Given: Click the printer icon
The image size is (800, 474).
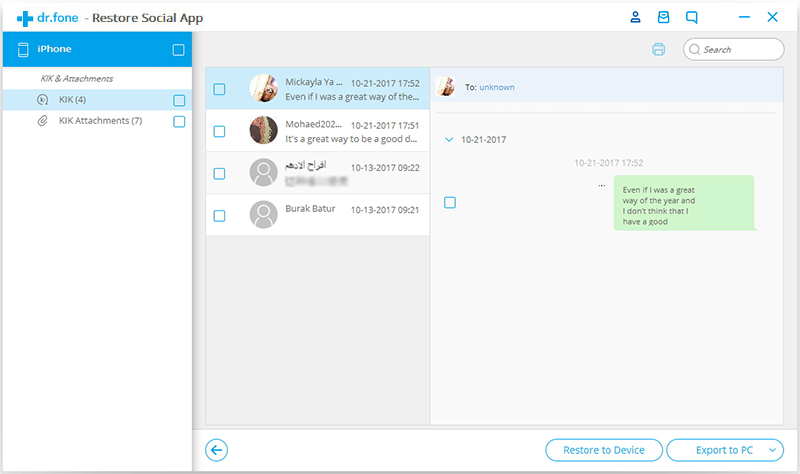Looking at the screenshot, I should (x=659, y=49).
